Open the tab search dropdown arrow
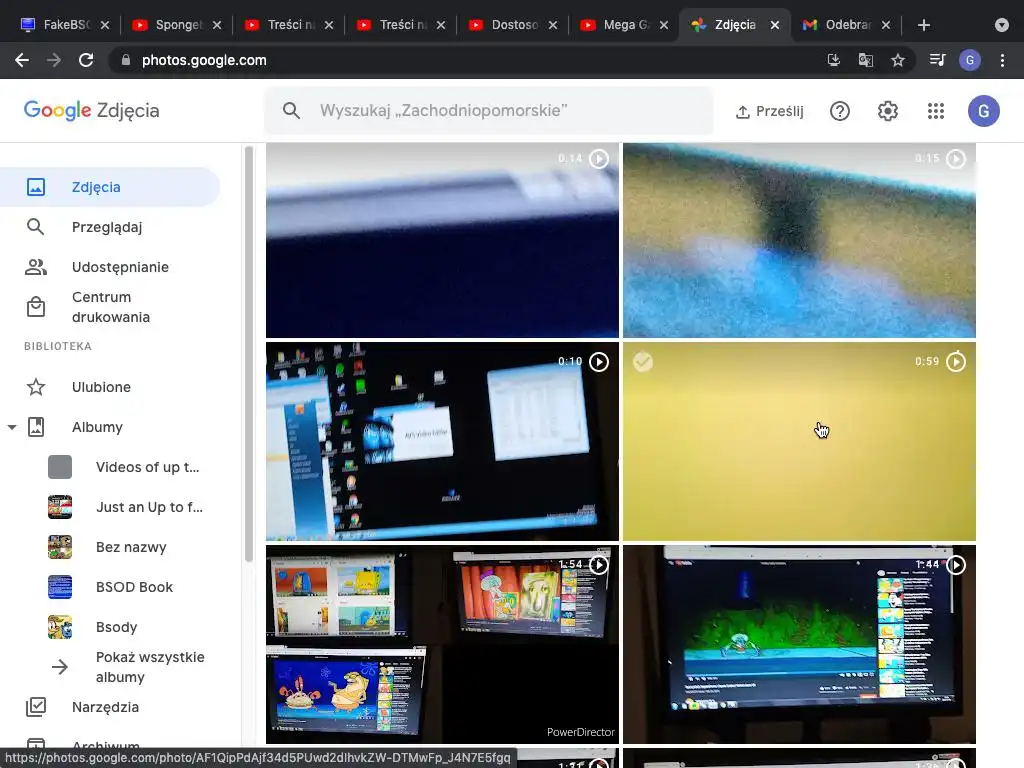This screenshot has height=768, width=1024. pyautogui.click(x=1002, y=25)
